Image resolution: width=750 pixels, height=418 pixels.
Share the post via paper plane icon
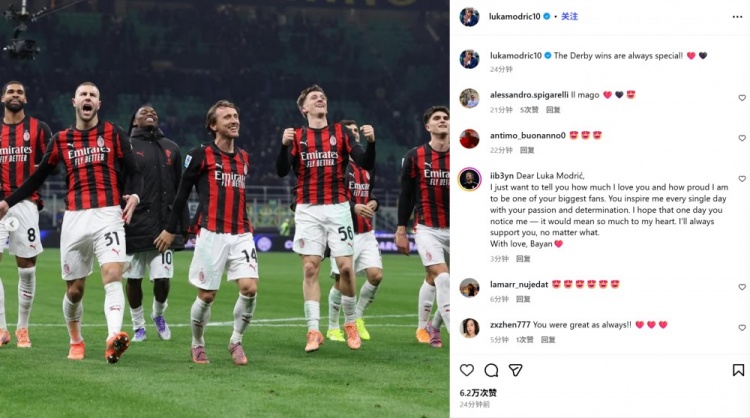tap(515, 370)
